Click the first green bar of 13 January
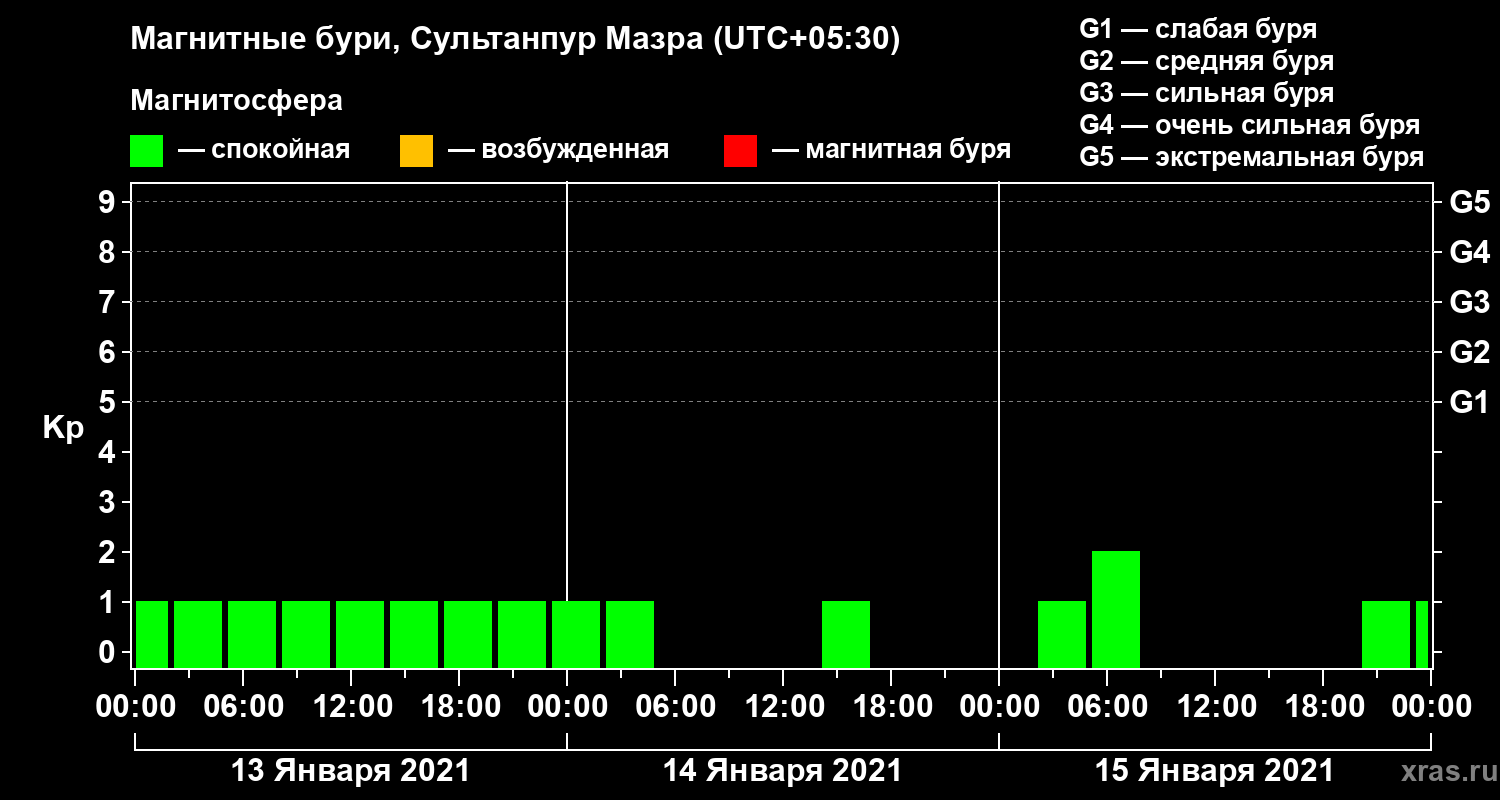Viewport: 1500px width, 800px height. click(x=152, y=634)
